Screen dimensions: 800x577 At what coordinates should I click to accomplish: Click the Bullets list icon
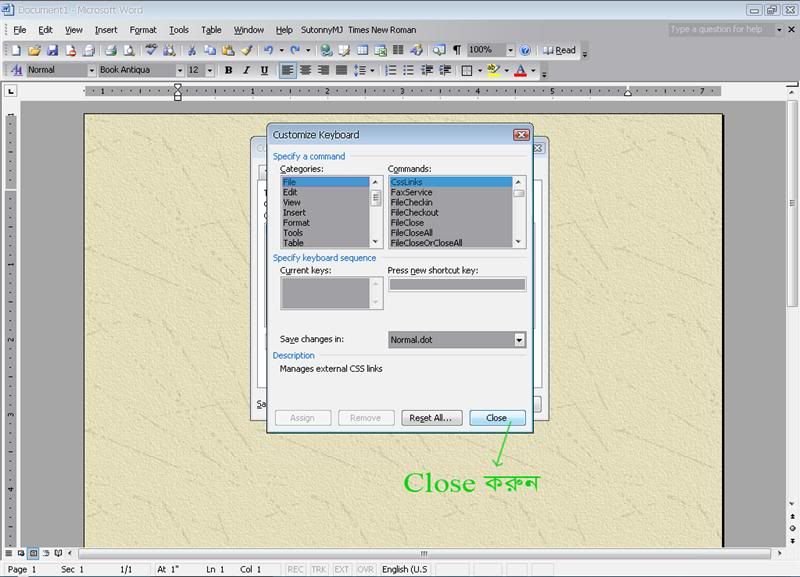tap(408, 71)
